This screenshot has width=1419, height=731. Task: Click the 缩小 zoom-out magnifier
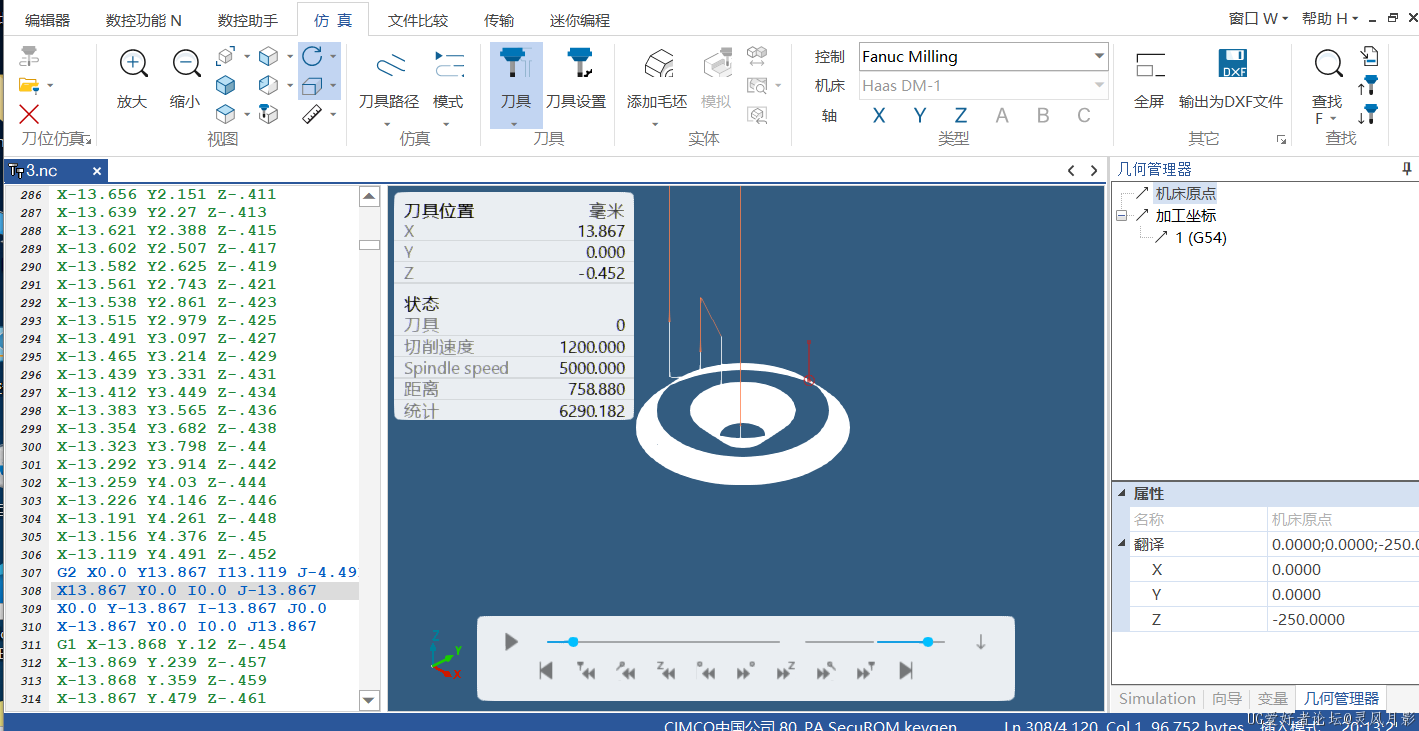[x=185, y=64]
